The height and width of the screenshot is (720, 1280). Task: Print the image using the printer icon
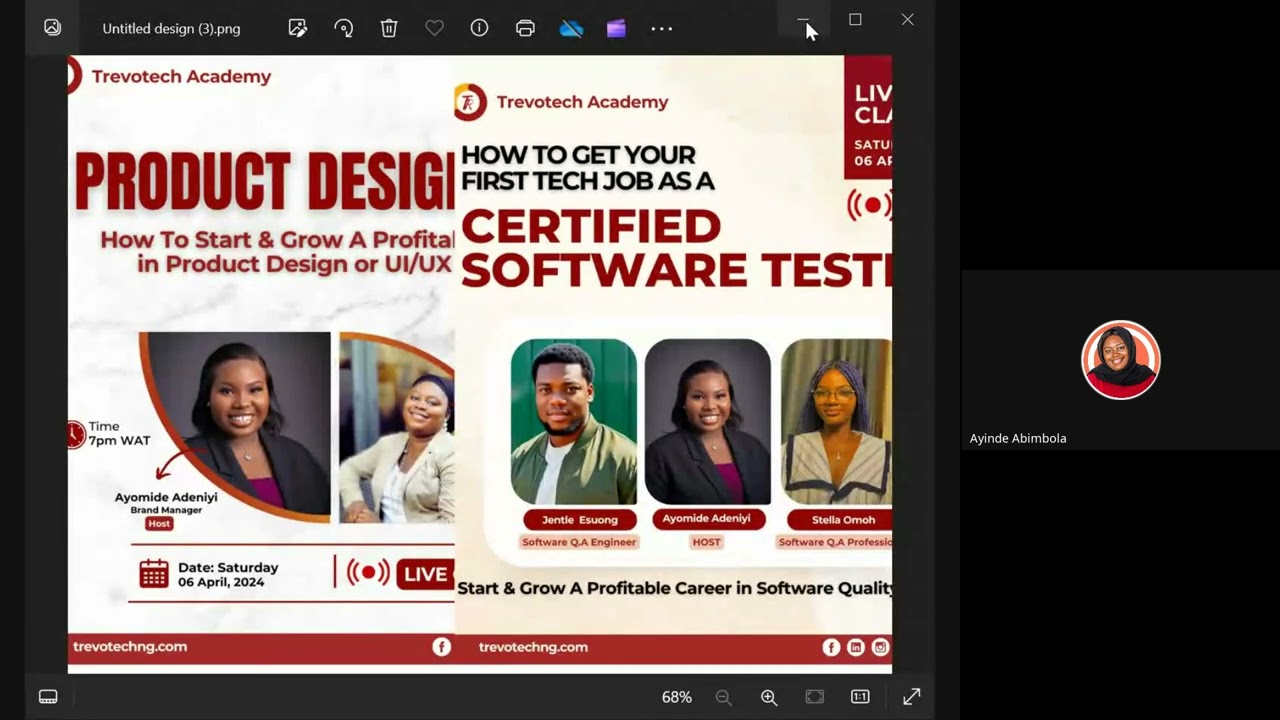point(525,28)
